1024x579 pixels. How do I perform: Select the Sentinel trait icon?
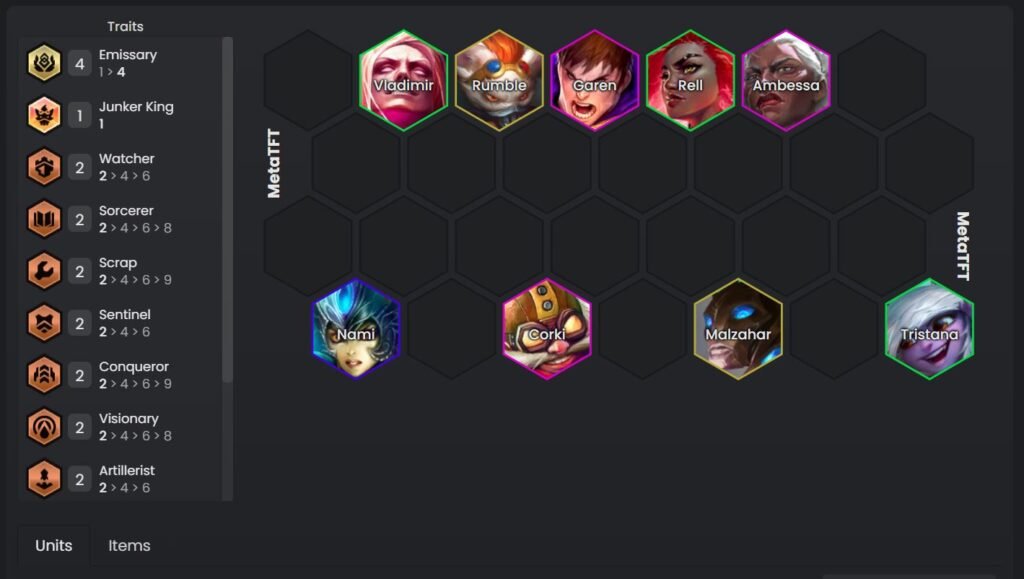[x=44, y=323]
